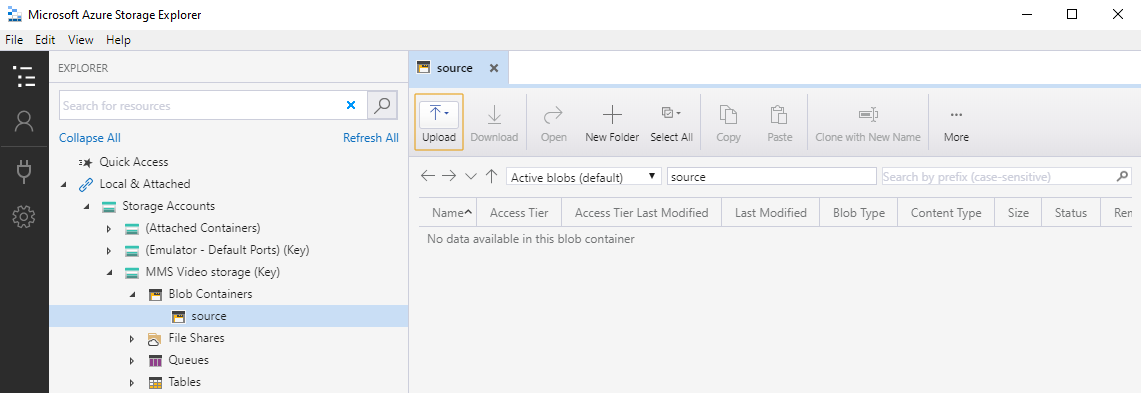Image resolution: width=1141 pixels, height=393 pixels.
Task: Select the Queues tree item
Action: point(188,360)
